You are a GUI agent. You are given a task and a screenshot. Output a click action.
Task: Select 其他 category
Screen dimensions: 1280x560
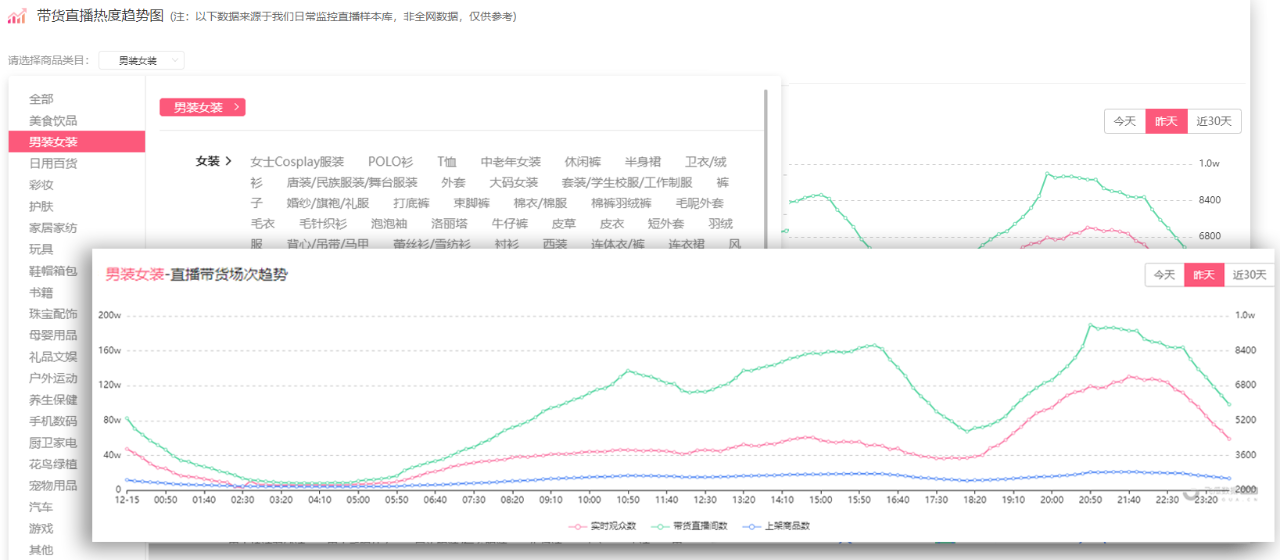[41, 550]
